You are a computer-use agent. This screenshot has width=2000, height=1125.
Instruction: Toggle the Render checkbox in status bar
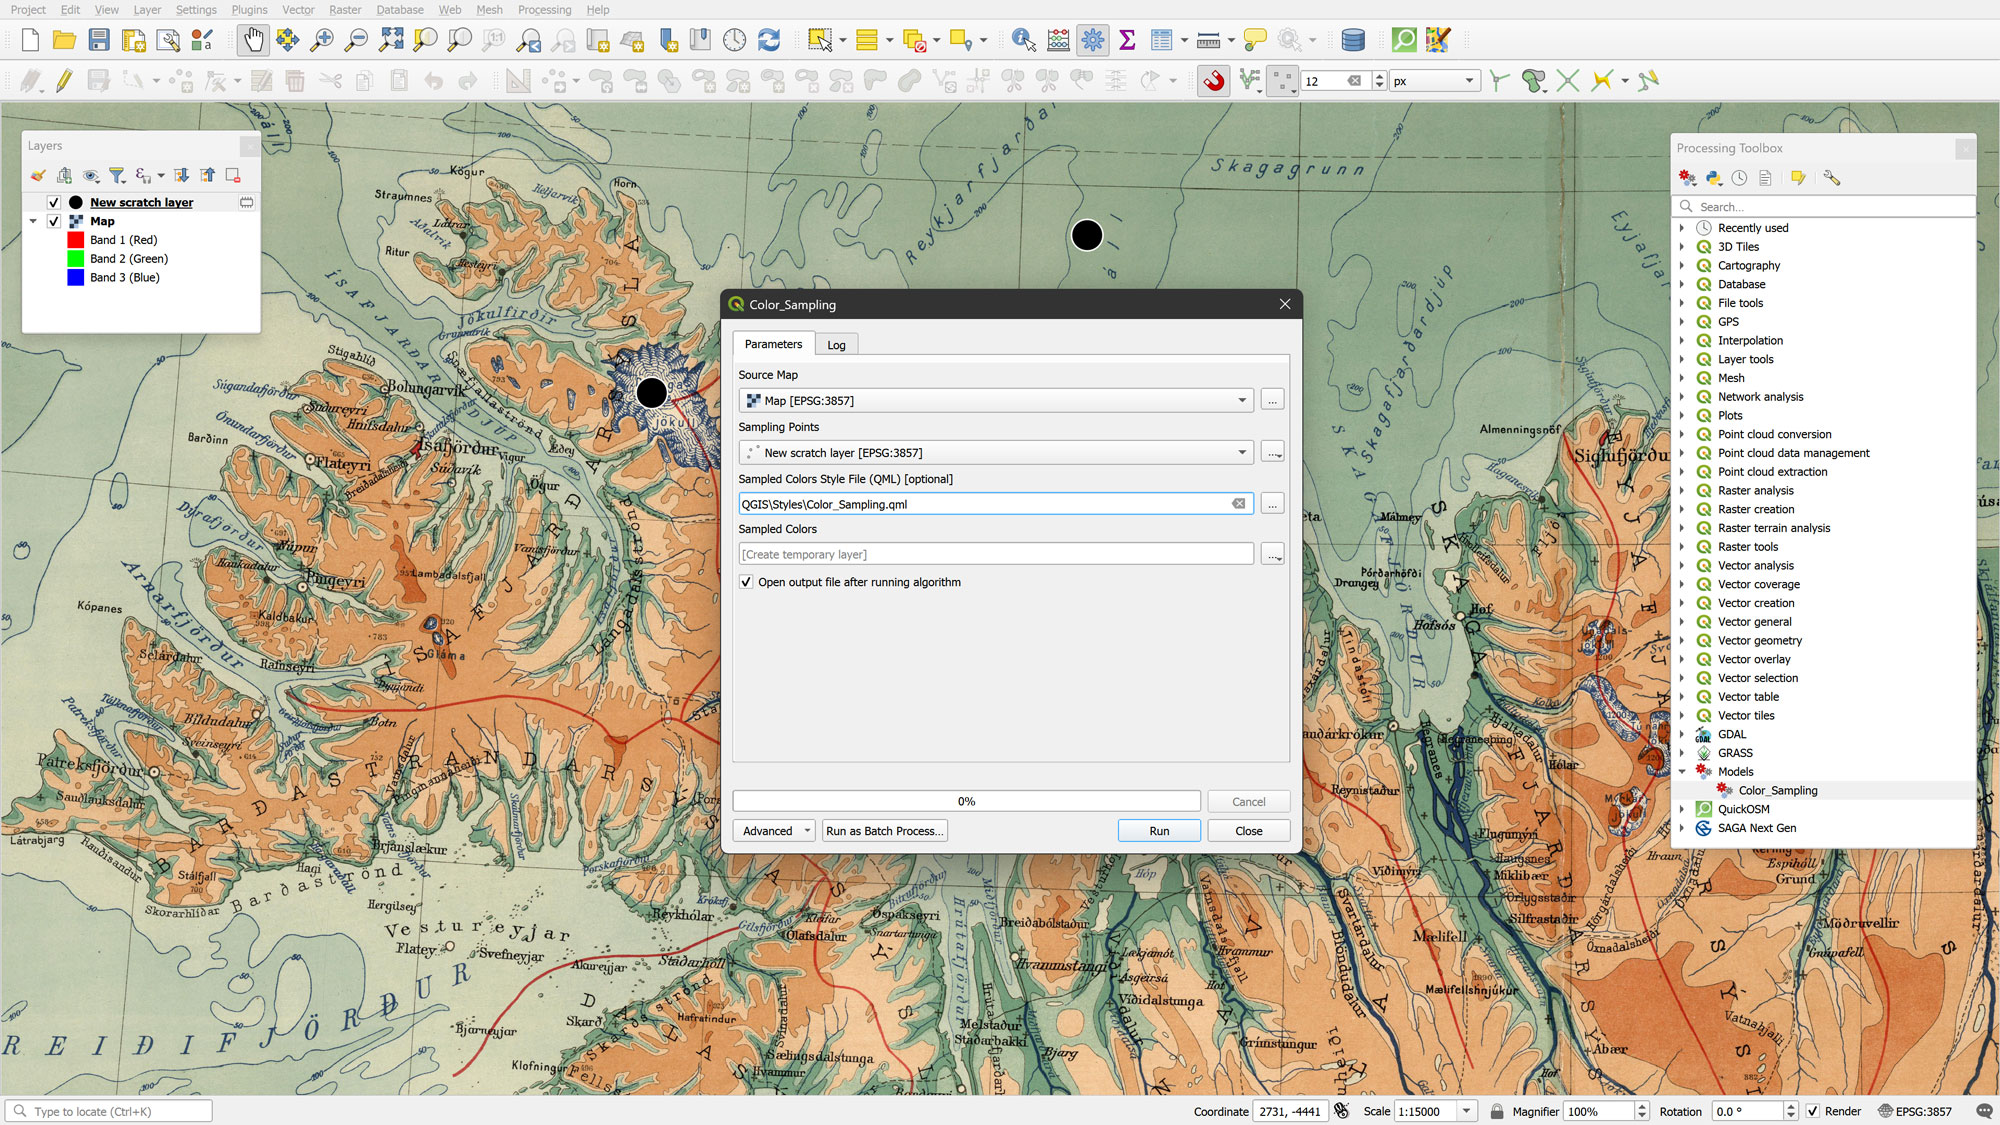(x=1813, y=1111)
